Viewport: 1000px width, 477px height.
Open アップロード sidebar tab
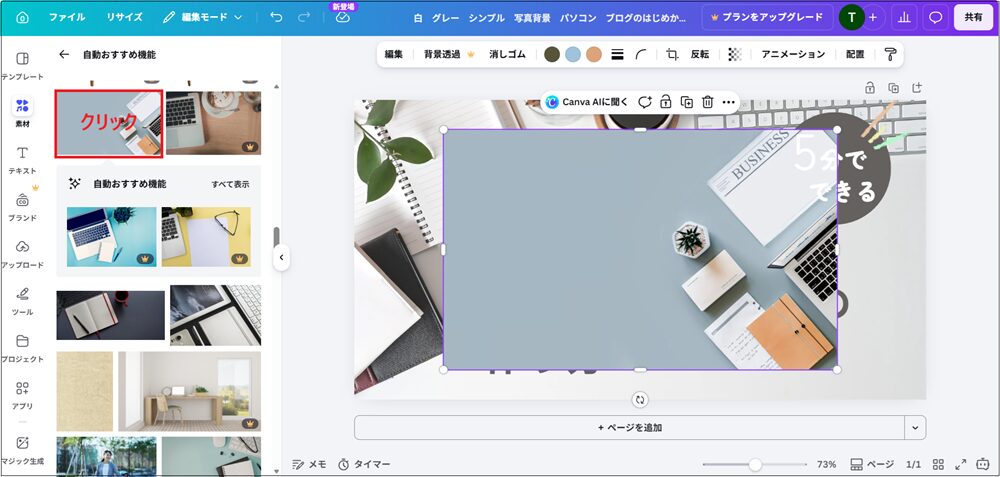(x=22, y=254)
